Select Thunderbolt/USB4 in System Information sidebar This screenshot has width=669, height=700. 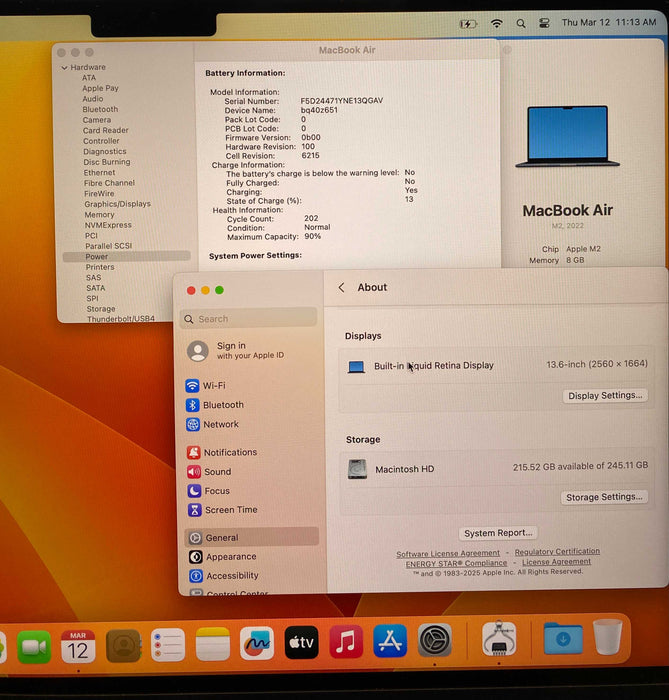[121, 319]
